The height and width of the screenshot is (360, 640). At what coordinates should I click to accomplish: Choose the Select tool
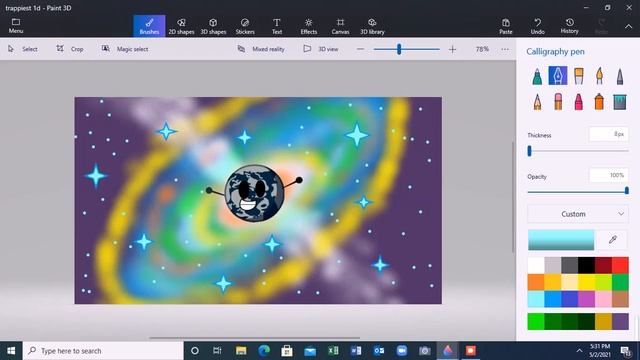[23, 49]
